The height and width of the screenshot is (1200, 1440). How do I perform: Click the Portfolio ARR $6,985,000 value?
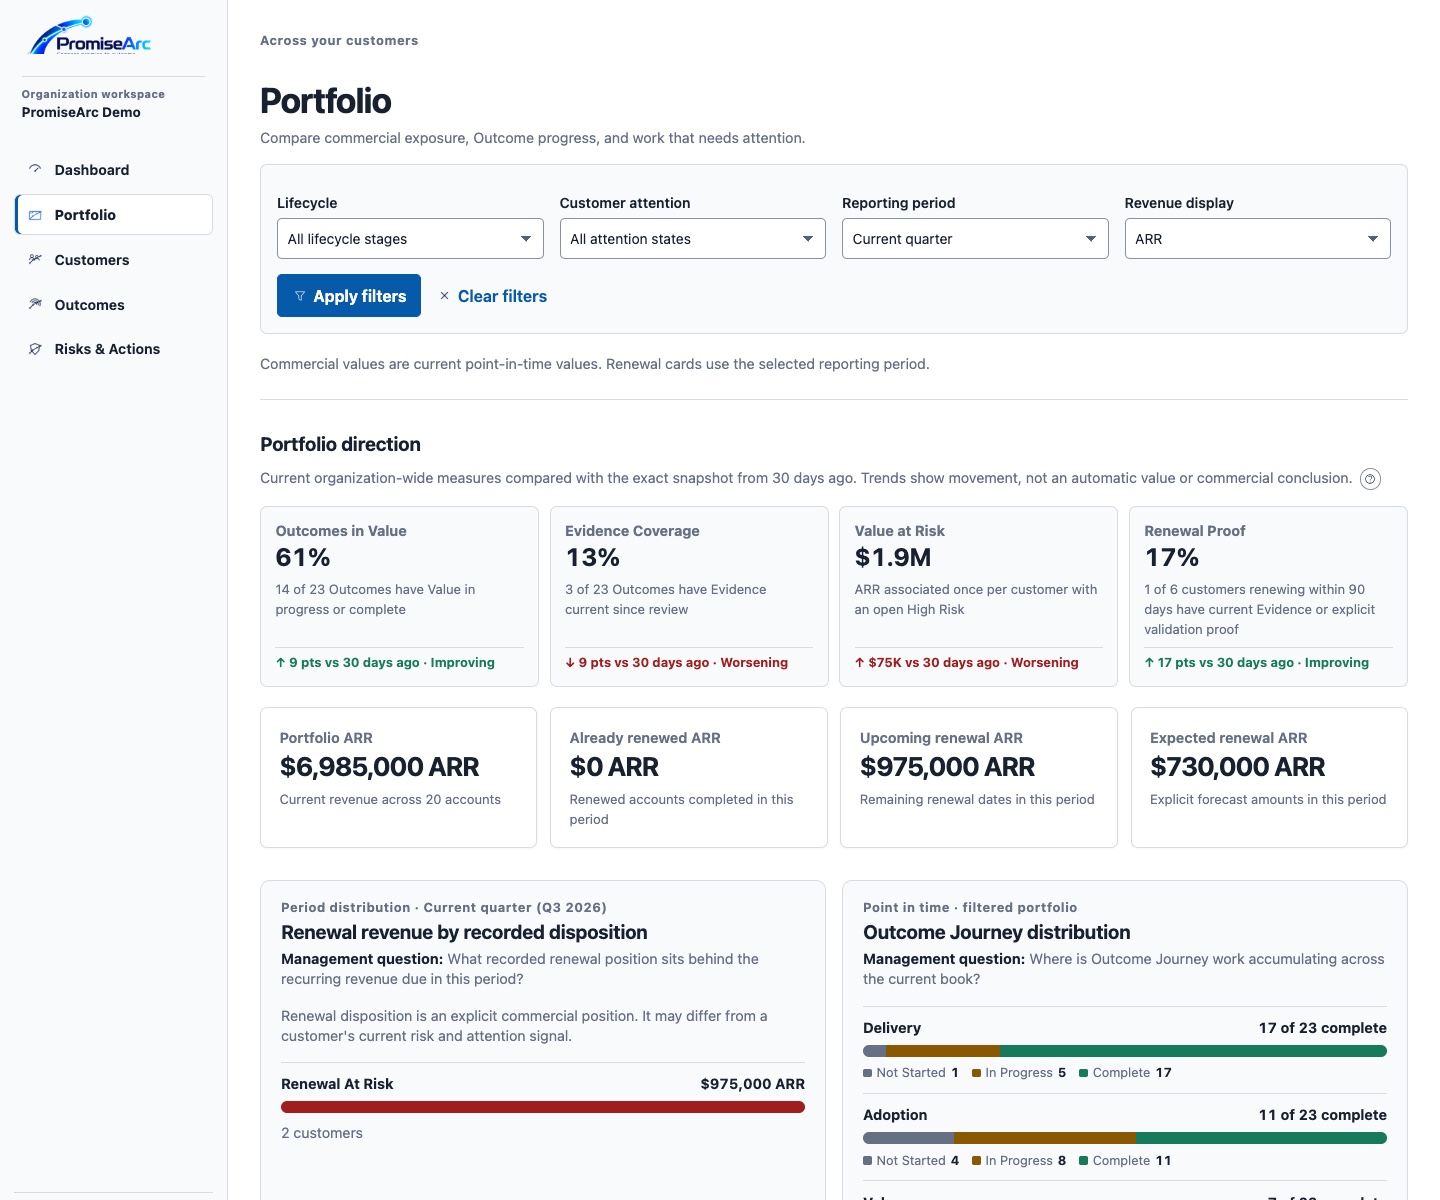coord(379,767)
